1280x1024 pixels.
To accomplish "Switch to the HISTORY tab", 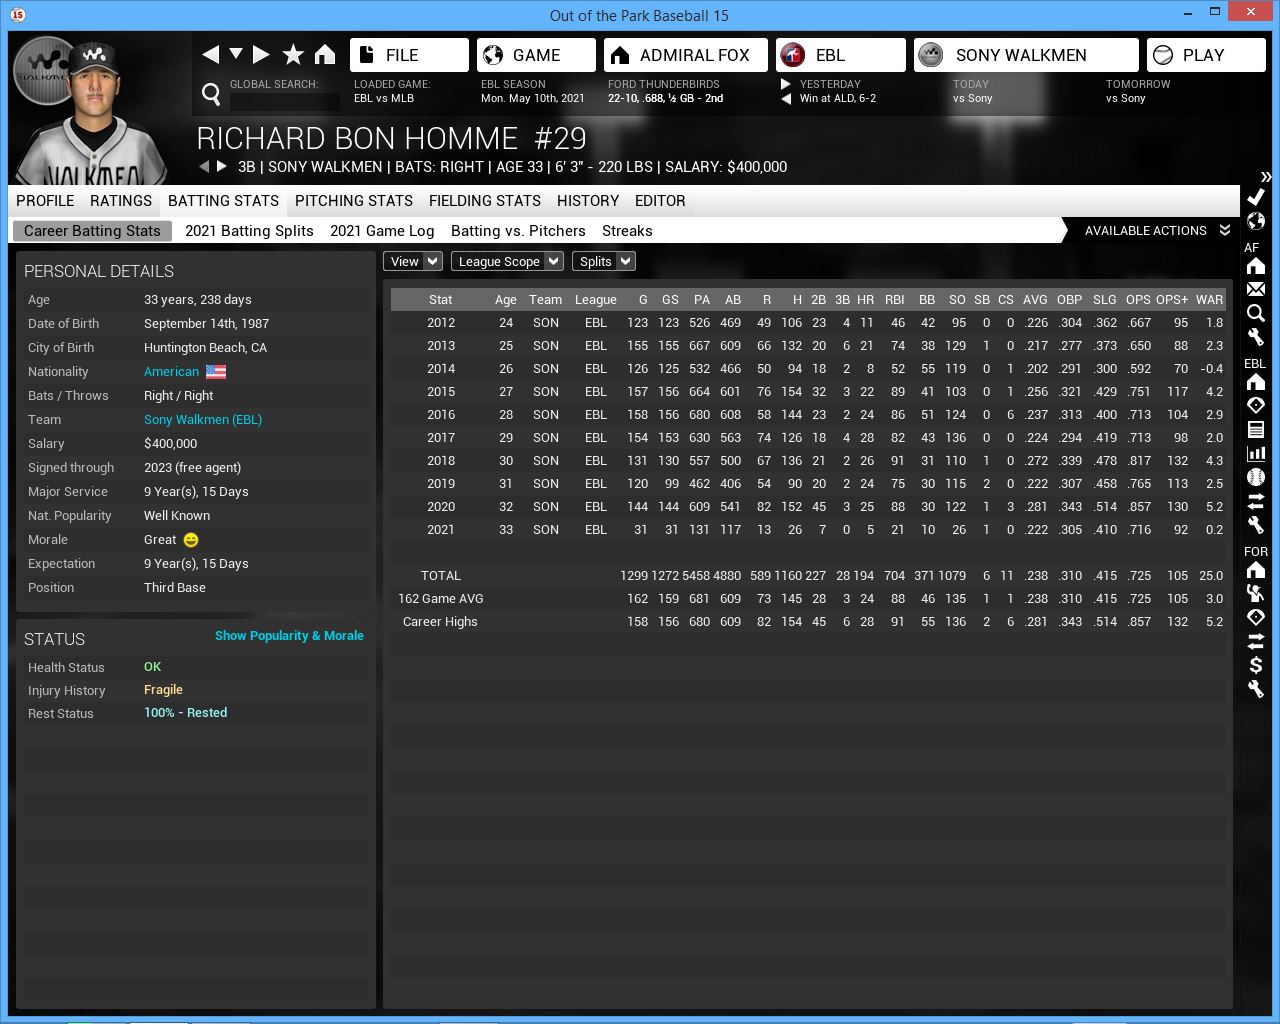I will coord(588,201).
